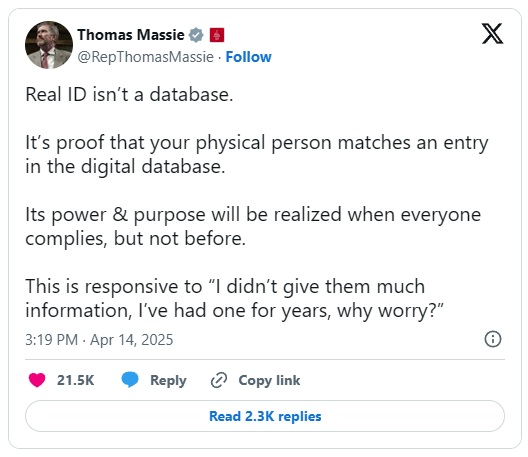Click the paragraph about the digital database
528x457 pixels.
tap(257, 155)
